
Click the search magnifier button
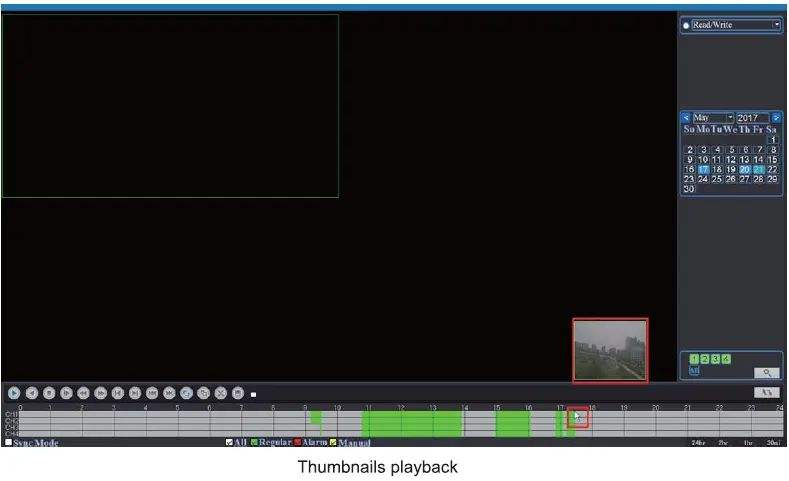coord(767,373)
